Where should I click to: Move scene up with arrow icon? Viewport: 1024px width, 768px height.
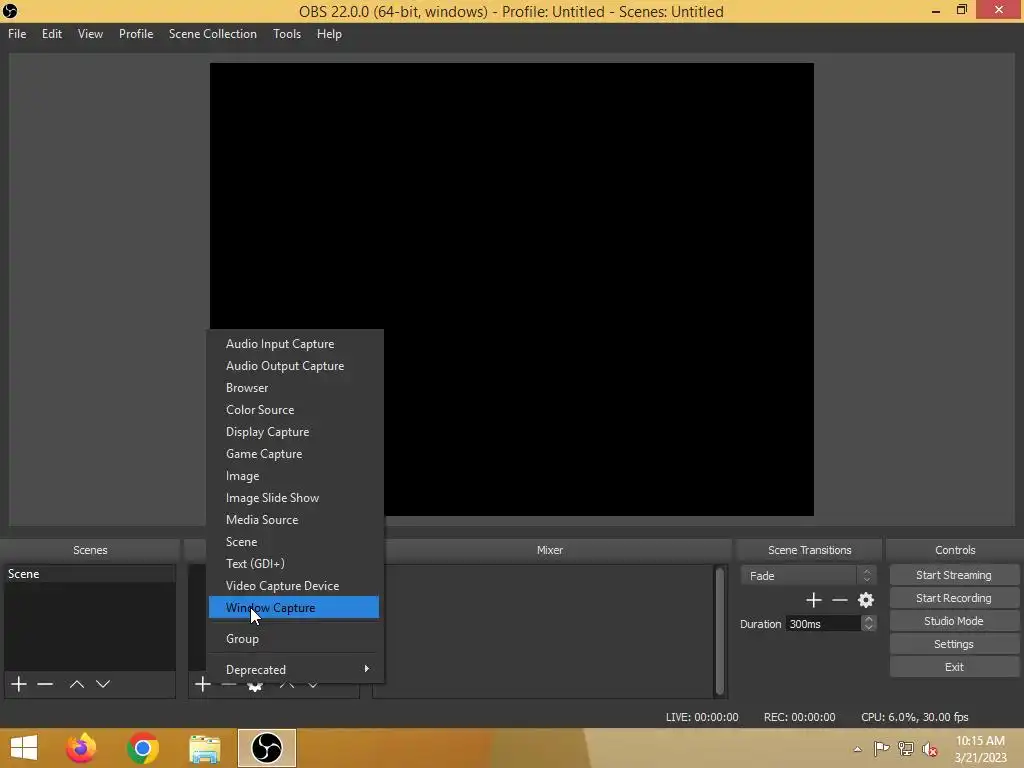(x=76, y=684)
